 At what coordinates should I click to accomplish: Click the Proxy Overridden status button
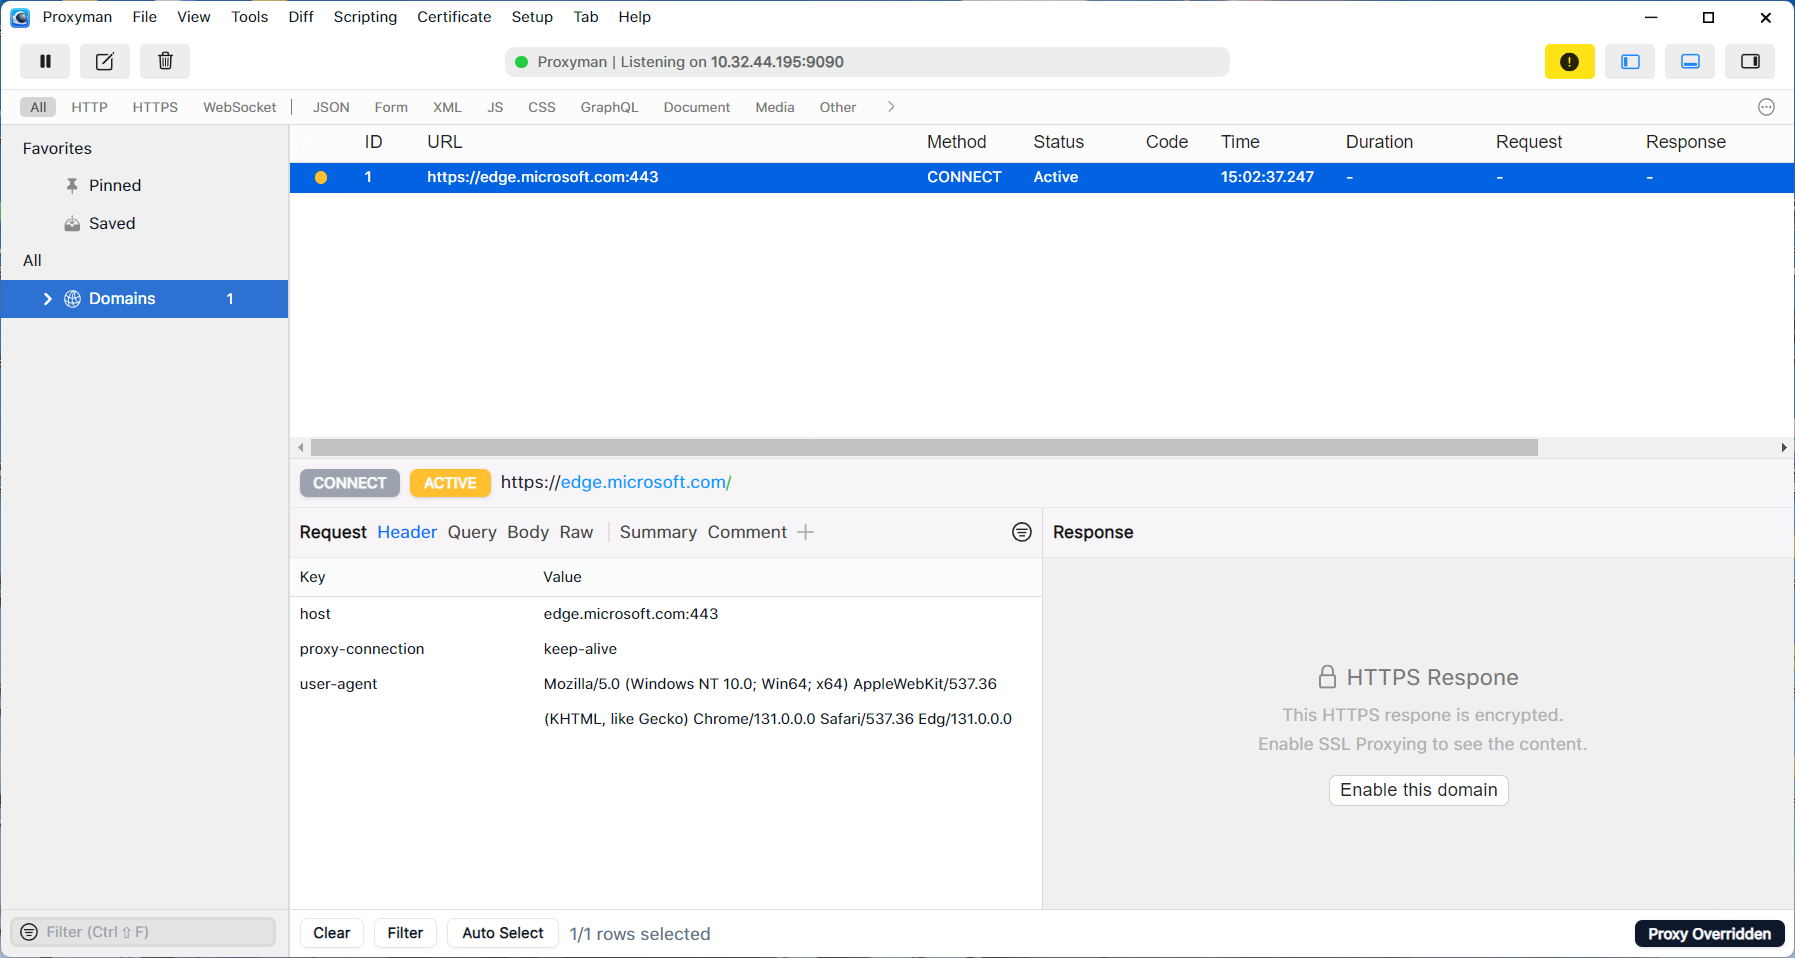1709,934
